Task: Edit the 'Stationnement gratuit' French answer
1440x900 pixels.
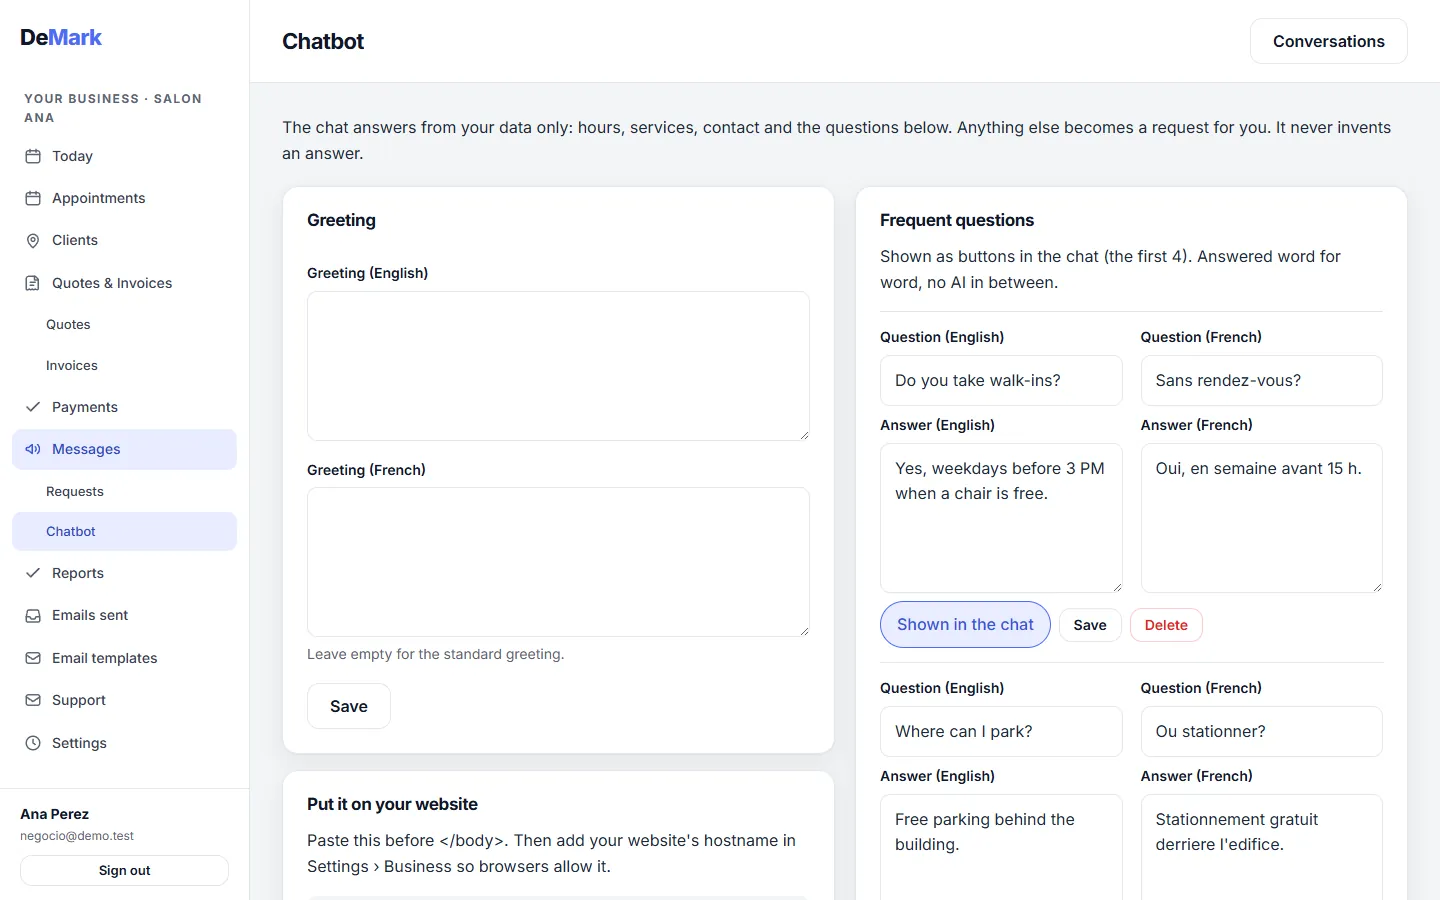Action: tap(1261, 847)
